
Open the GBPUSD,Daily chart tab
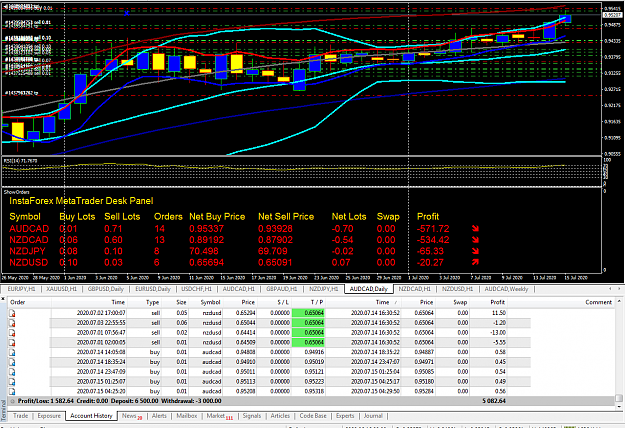106,289
